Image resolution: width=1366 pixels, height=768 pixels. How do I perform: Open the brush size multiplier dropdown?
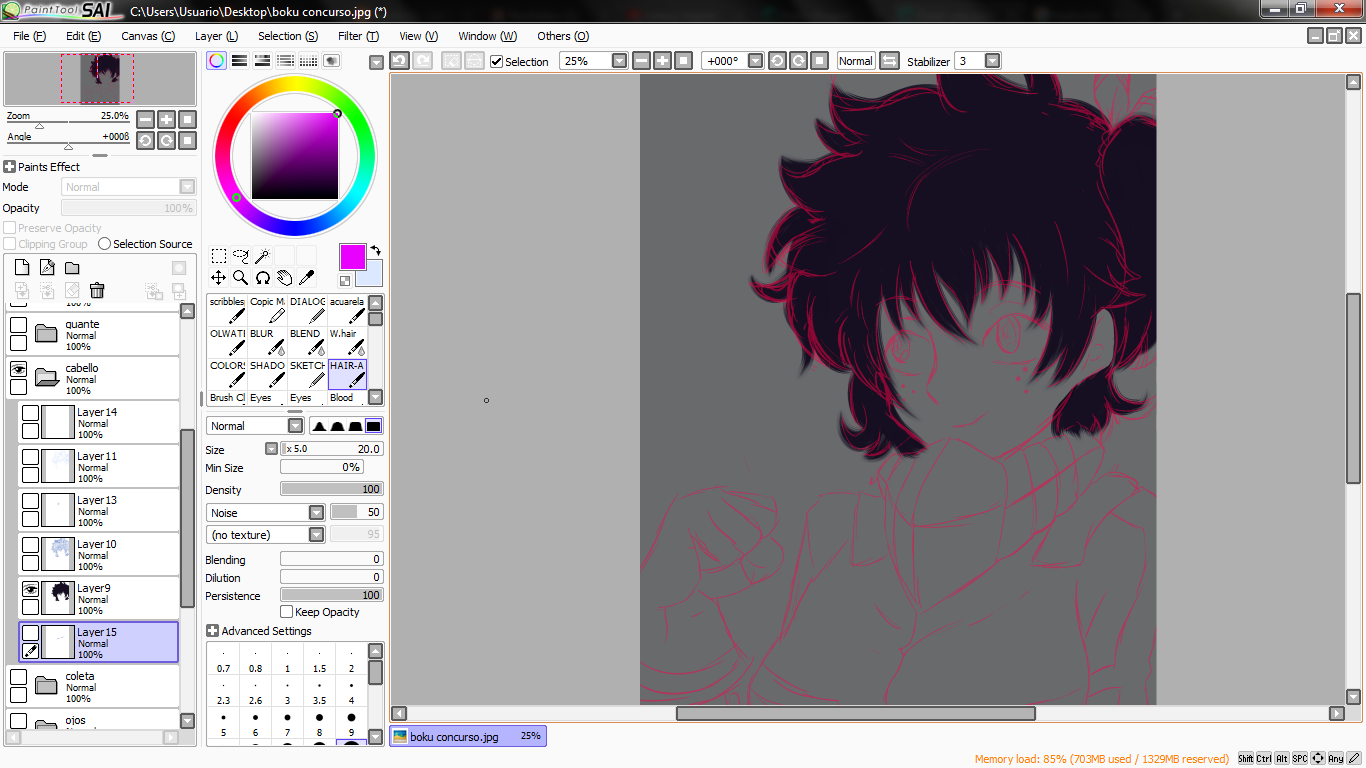271,449
